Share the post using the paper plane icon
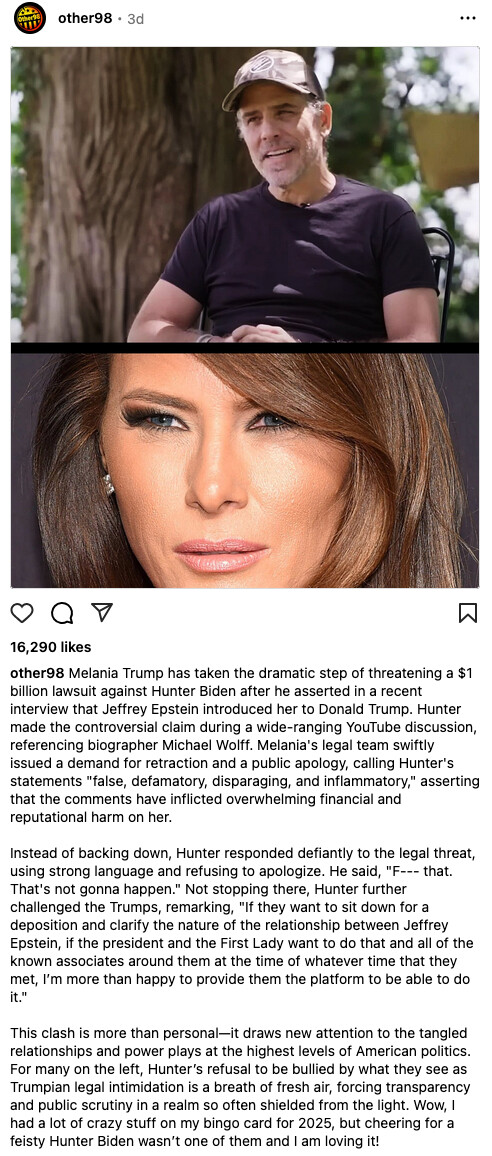 point(102,612)
